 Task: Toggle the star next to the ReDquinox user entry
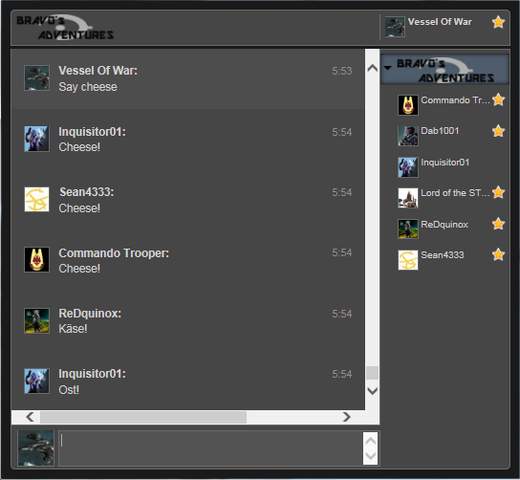[498, 224]
